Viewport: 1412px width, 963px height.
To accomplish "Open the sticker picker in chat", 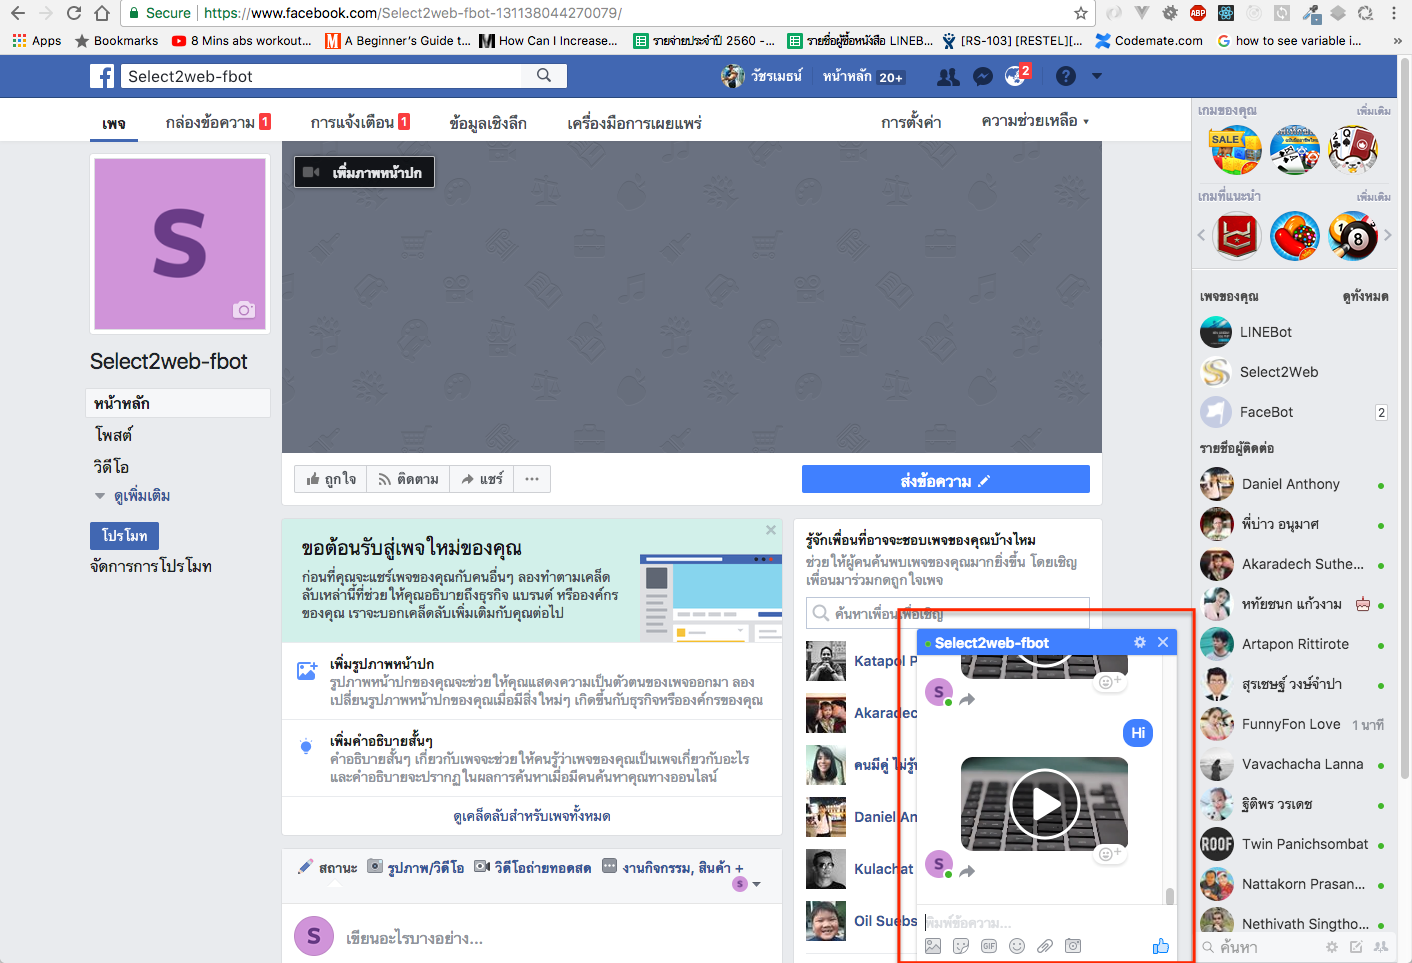I will click(x=961, y=946).
